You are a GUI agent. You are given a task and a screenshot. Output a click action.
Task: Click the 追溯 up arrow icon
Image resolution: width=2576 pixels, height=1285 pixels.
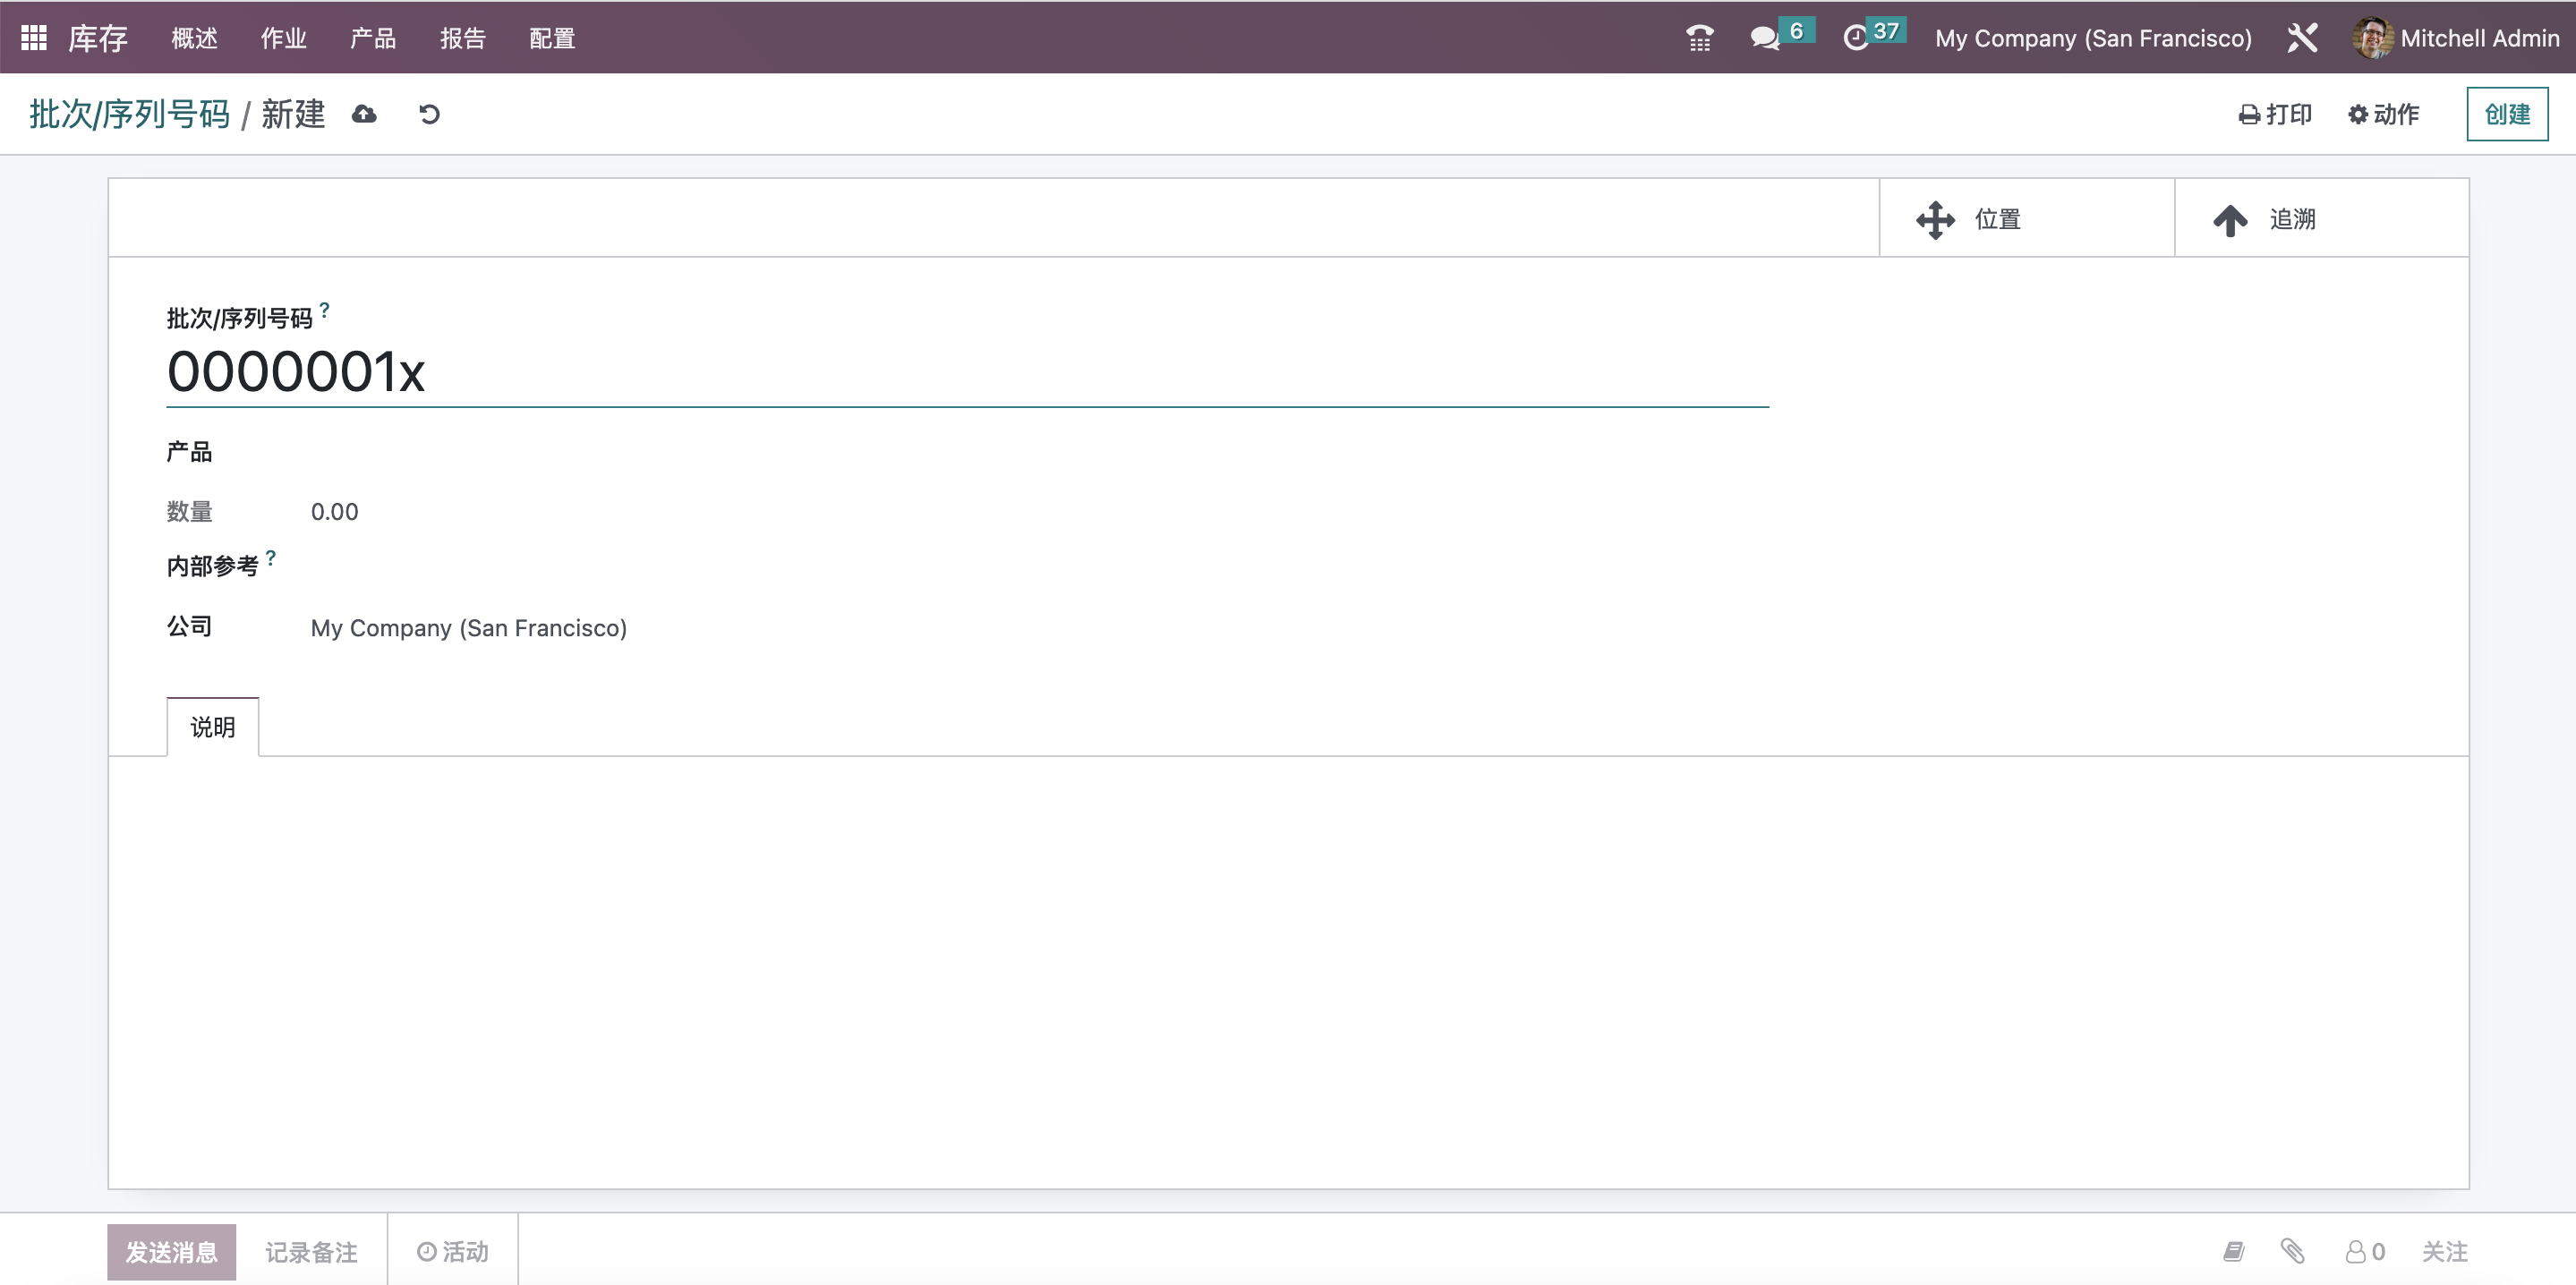click(2230, 220)
